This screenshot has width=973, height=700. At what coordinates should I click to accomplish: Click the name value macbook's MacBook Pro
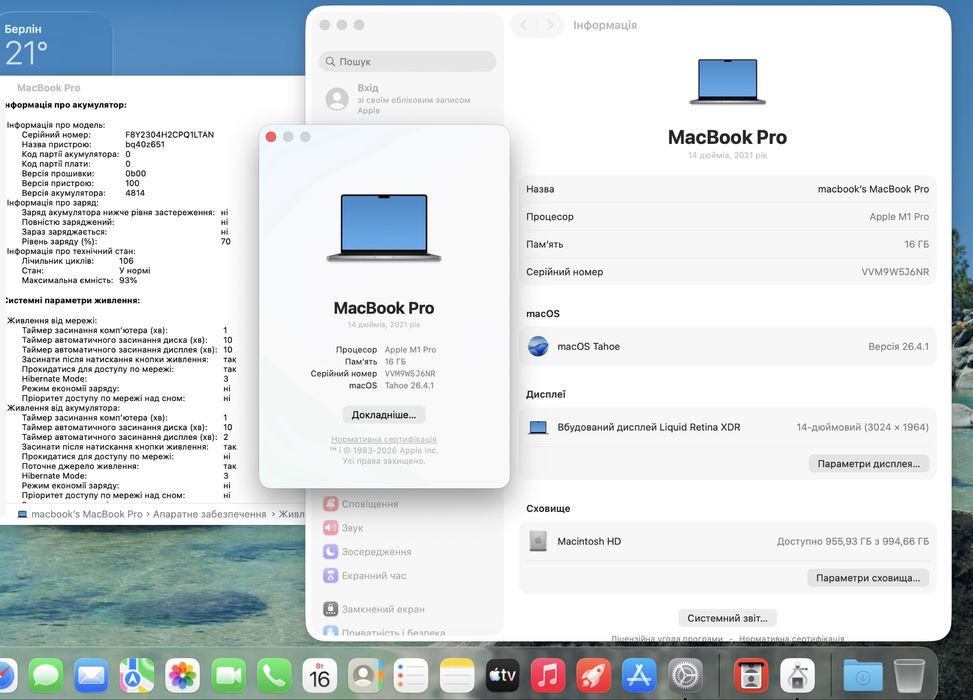(x=873, y=189)
